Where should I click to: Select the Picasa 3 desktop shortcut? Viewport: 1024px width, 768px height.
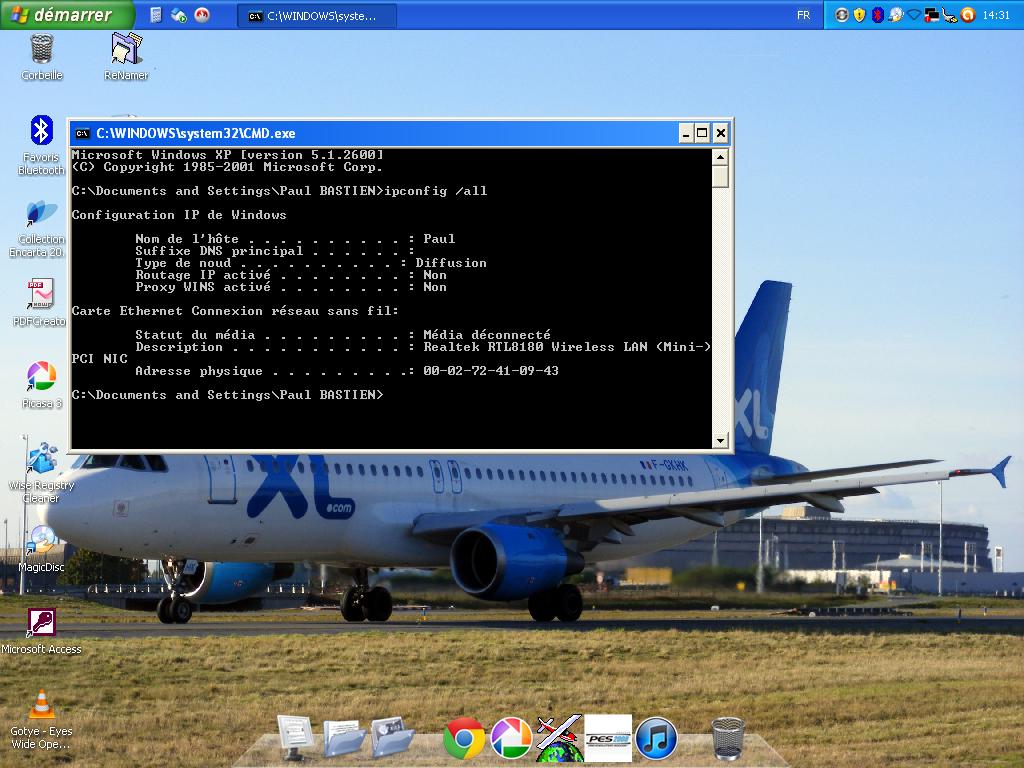tap(42, 385)
